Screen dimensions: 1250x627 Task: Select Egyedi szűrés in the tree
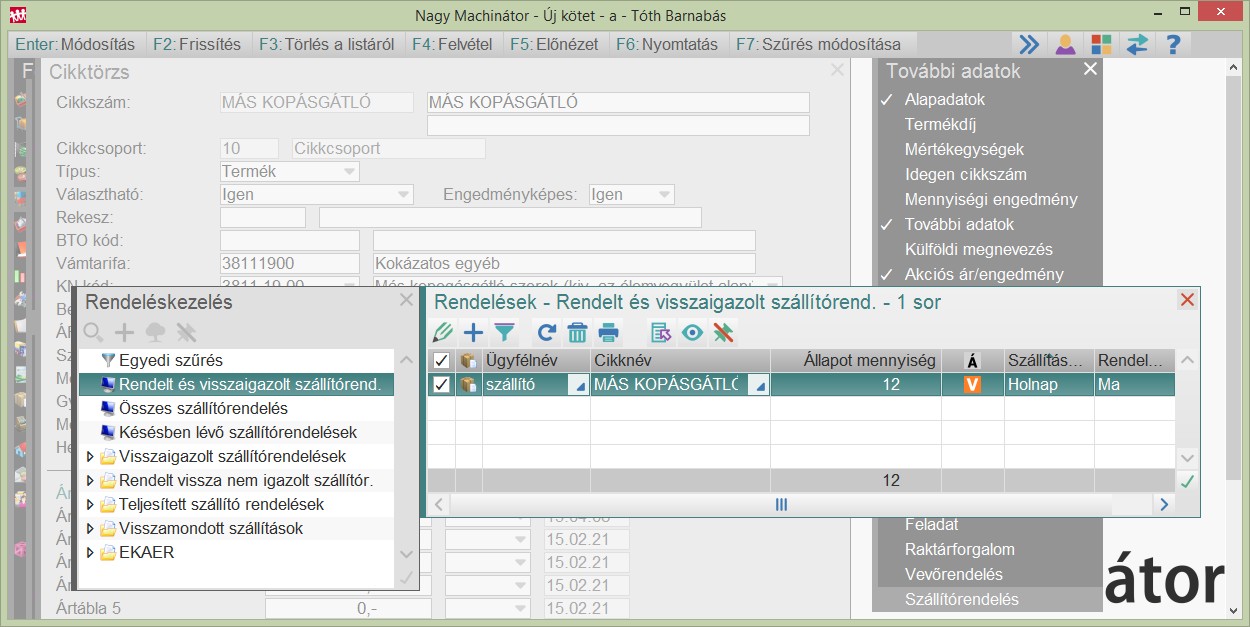tap(170, 360)
